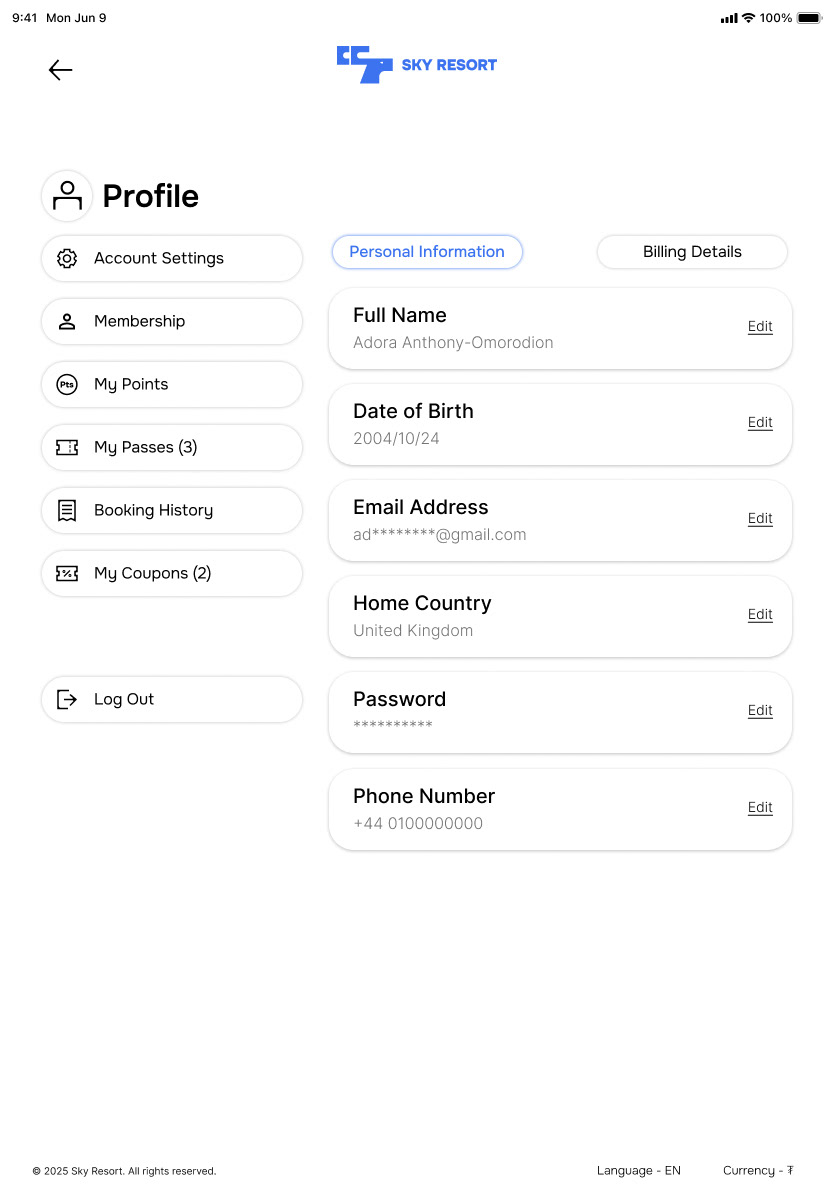
Task: Edit the Date of Birth
Action: tap(760, 423)
